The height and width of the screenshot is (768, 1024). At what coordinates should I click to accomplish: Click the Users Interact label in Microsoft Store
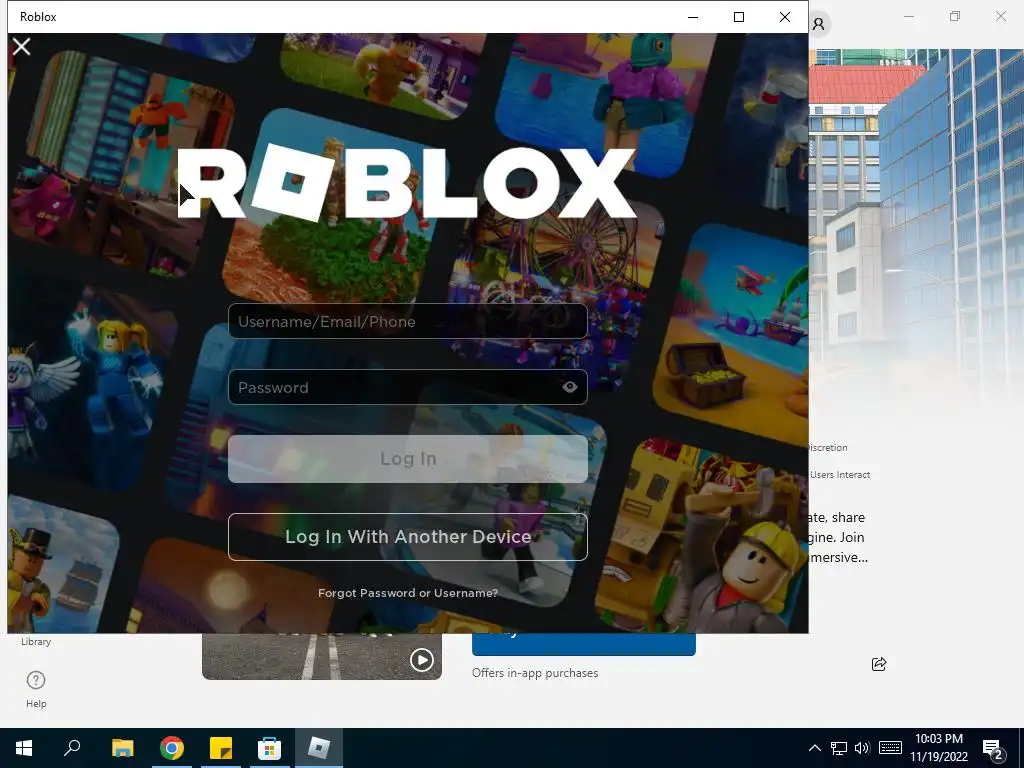point(840,475)
